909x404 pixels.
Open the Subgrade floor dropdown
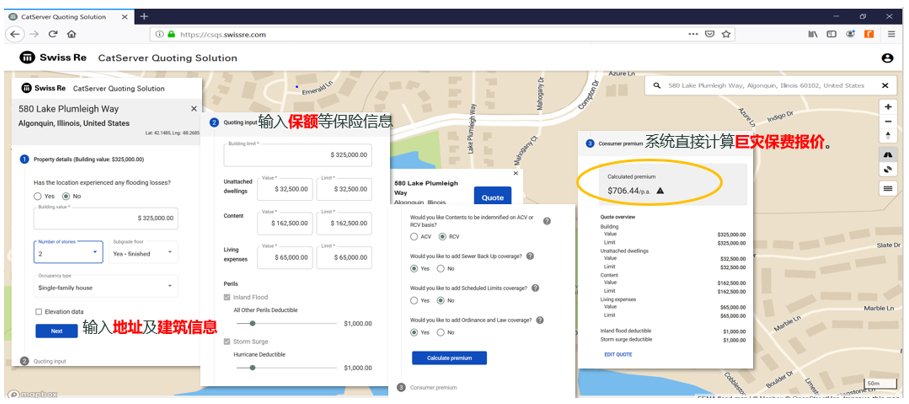tap(143, 253)
